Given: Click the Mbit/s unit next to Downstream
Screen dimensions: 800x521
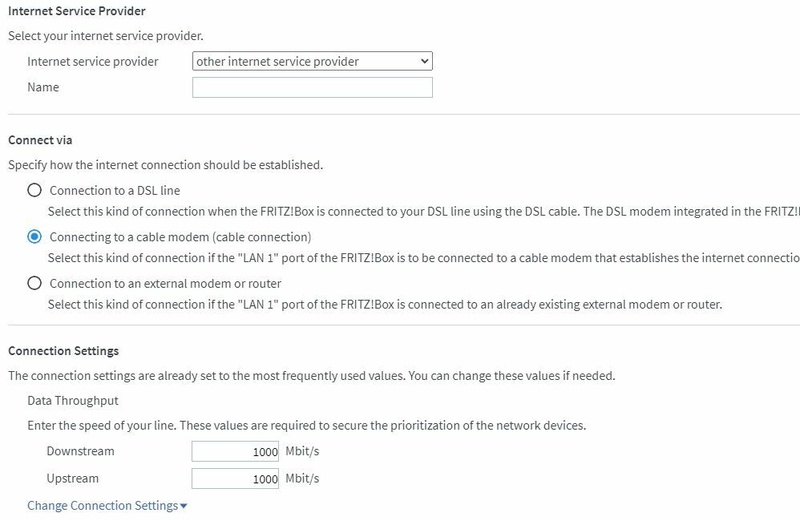Looking at the screenshot, I should [x=302, y=452].
